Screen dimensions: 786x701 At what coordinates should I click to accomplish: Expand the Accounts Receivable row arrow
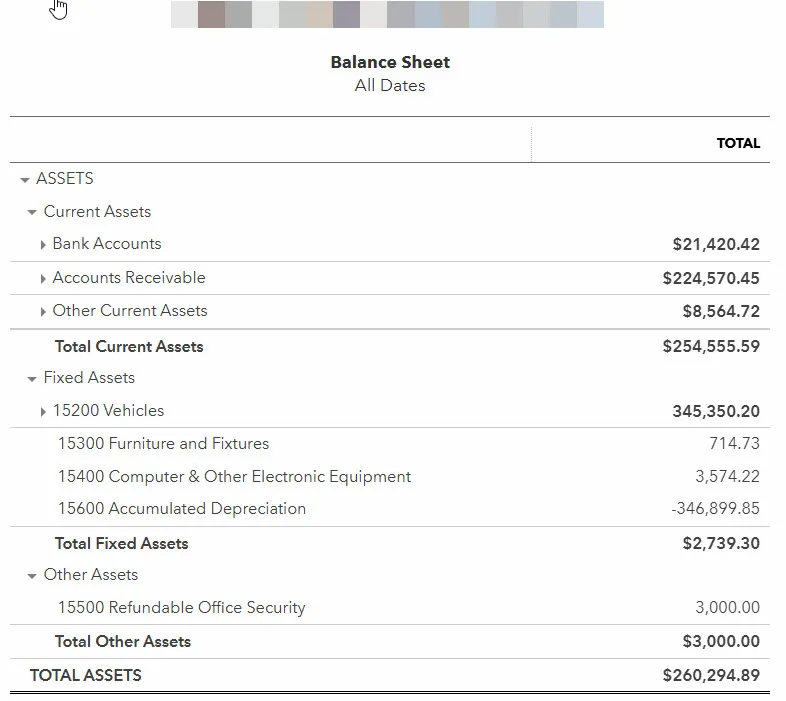(43, 279)
